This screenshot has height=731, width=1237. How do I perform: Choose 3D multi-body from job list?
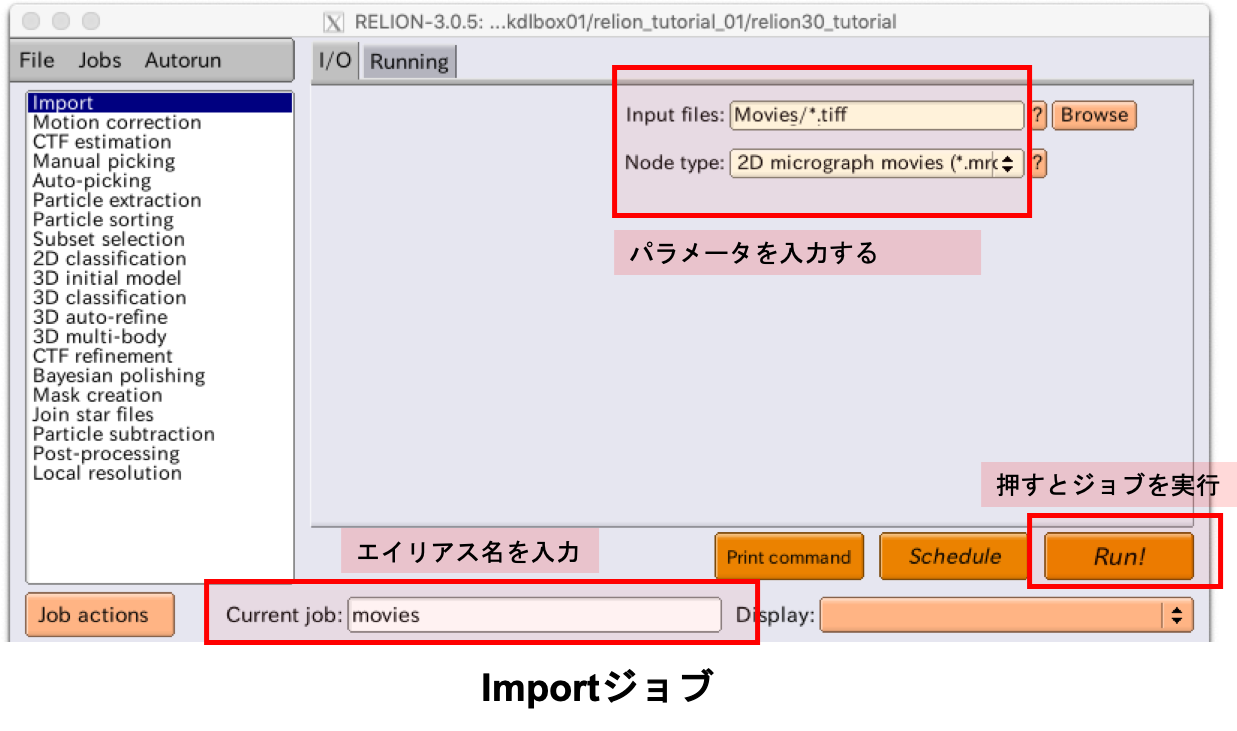point(161,337)
